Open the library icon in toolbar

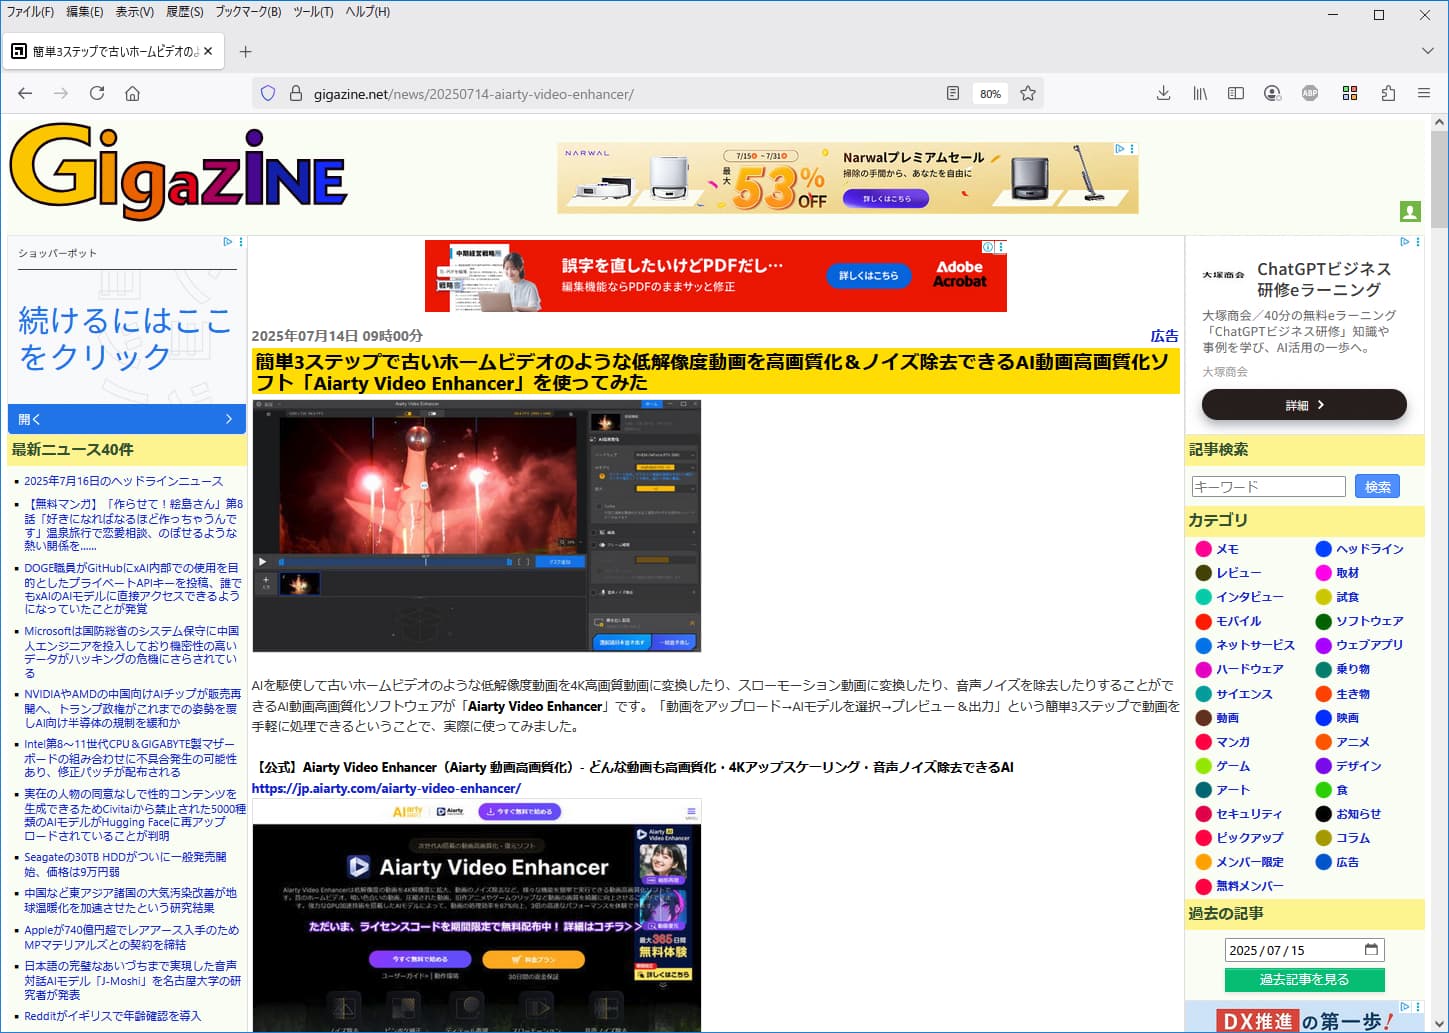click(x=1200, y=93)
